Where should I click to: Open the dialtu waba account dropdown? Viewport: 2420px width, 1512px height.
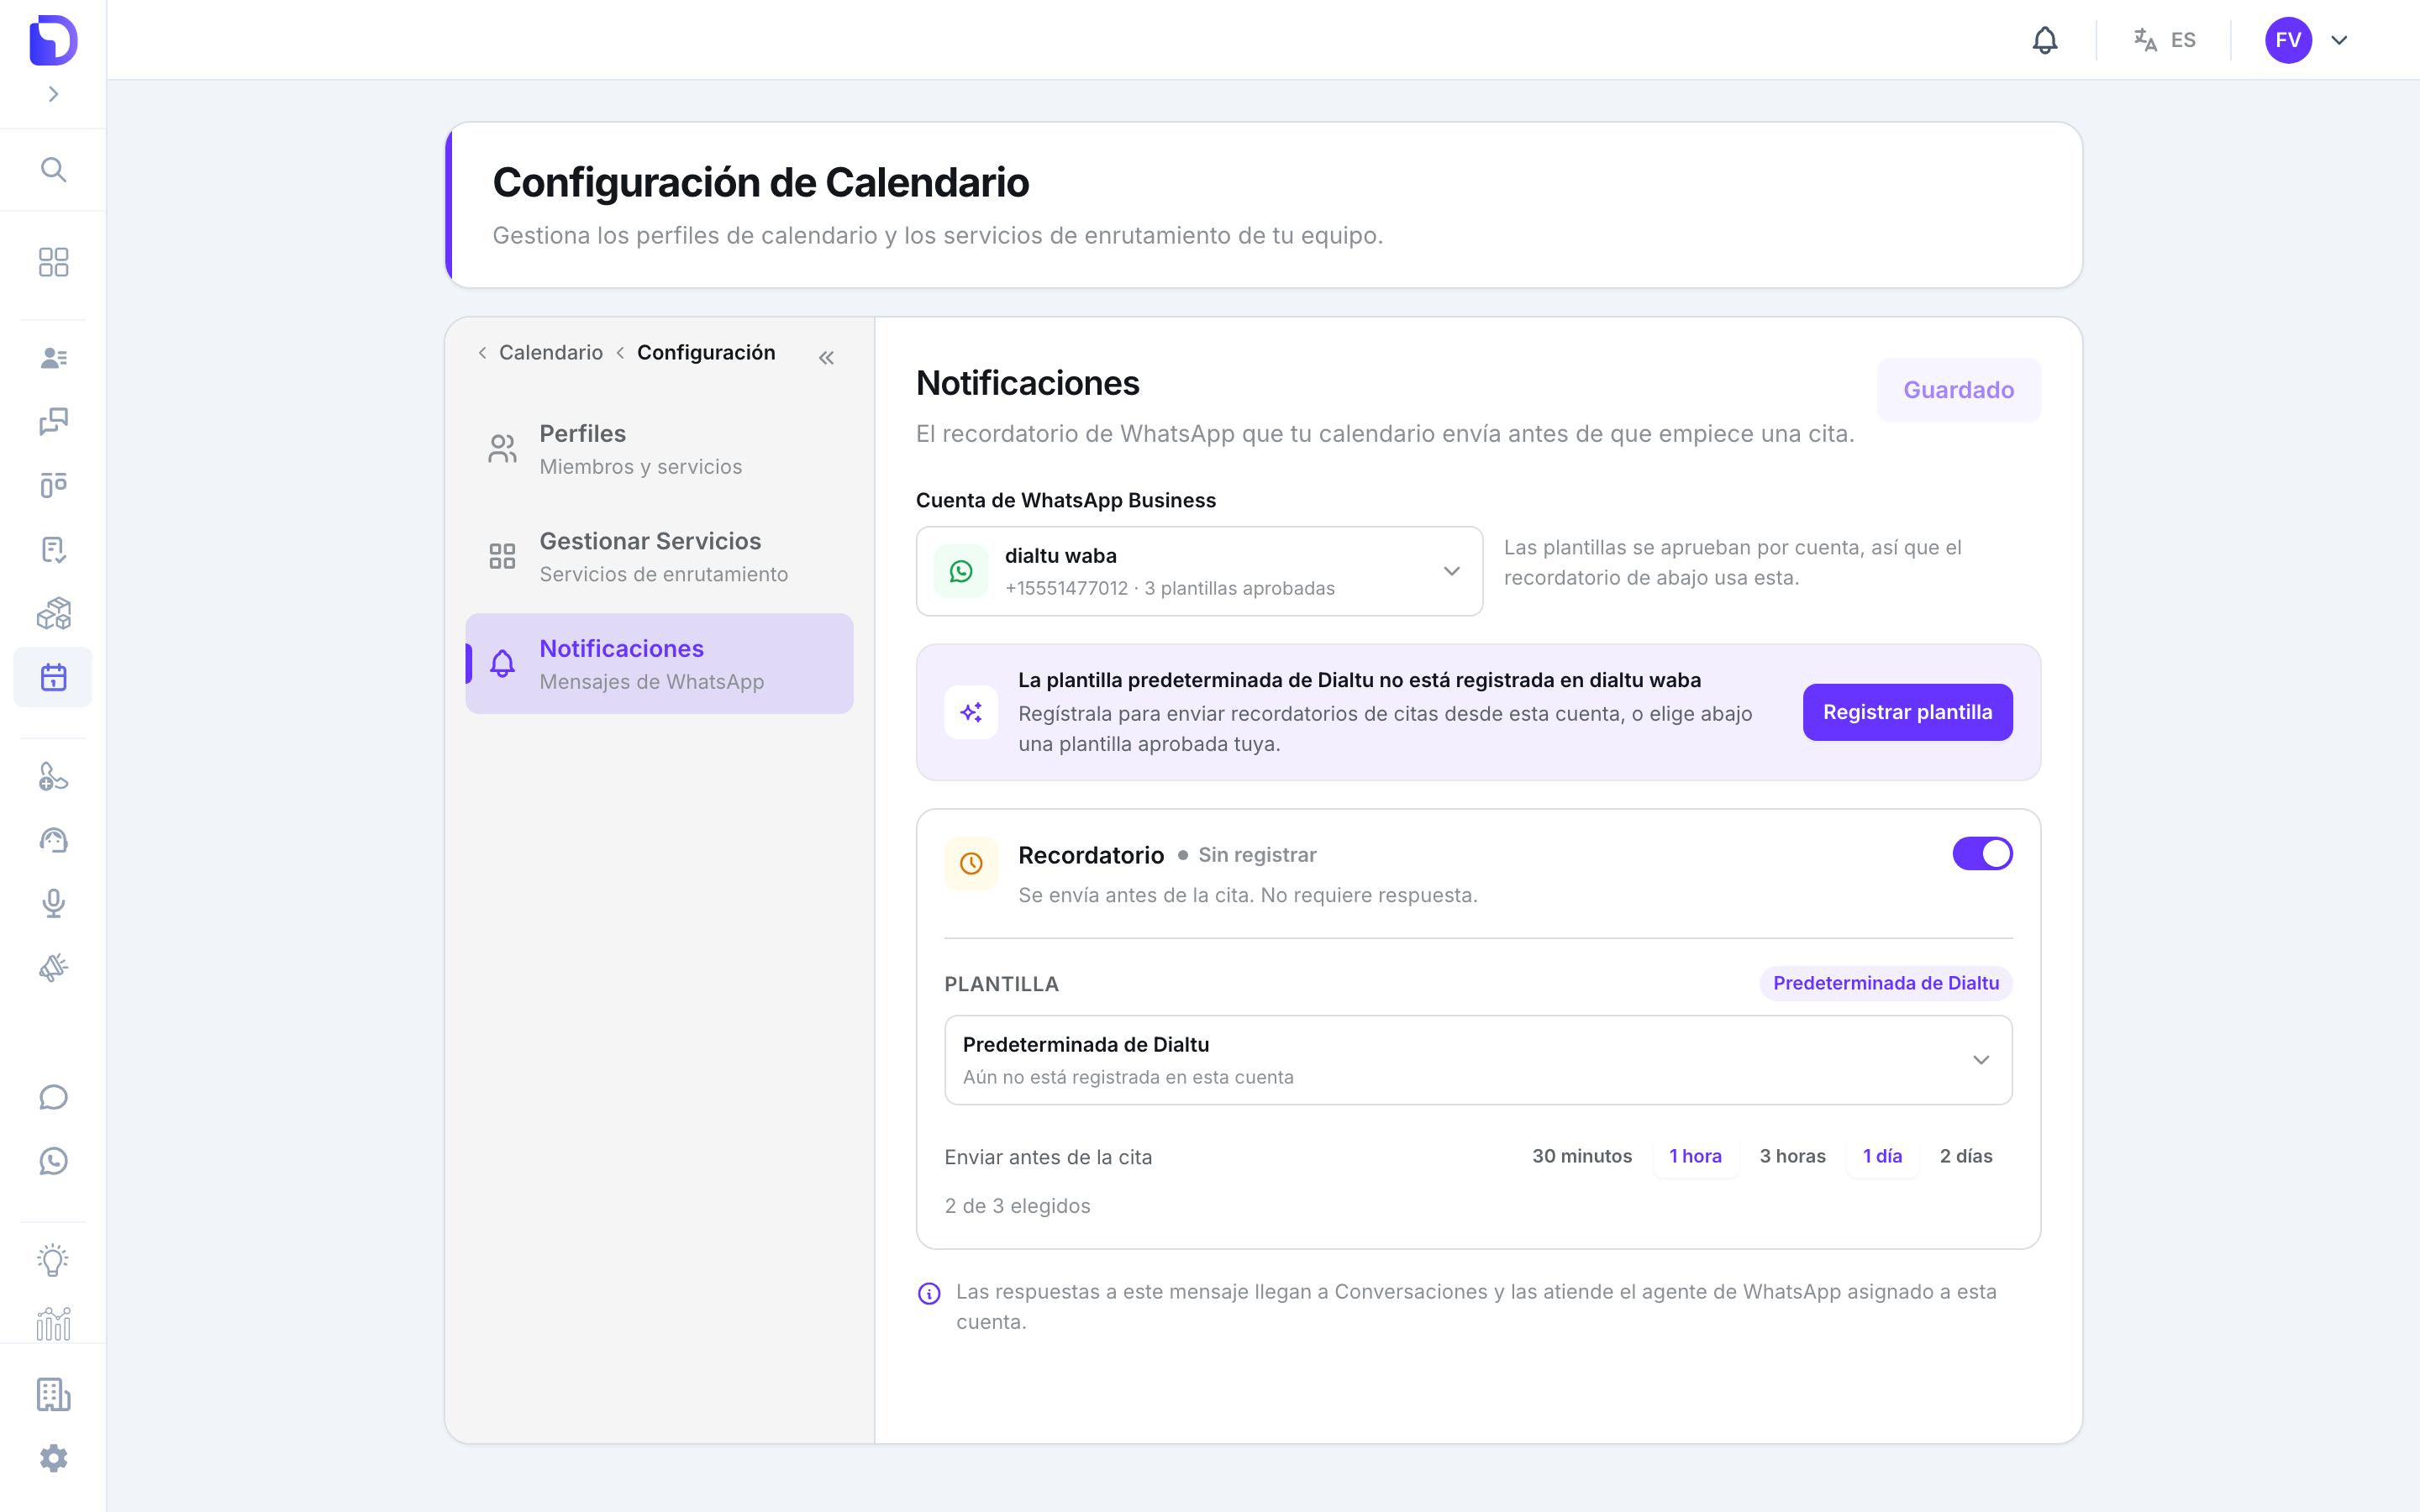(x=1199, y=571)
